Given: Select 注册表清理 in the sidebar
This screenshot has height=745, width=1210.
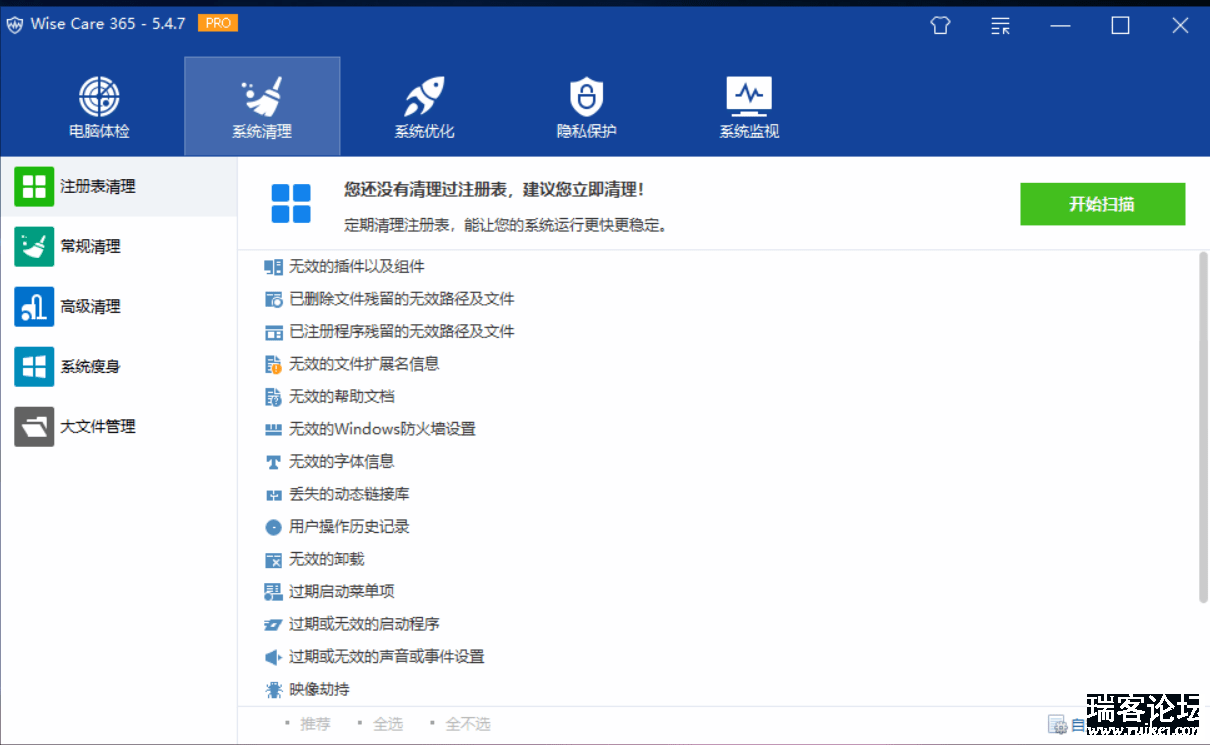Looking at the screenshot, I should click(x=118, y=186).
